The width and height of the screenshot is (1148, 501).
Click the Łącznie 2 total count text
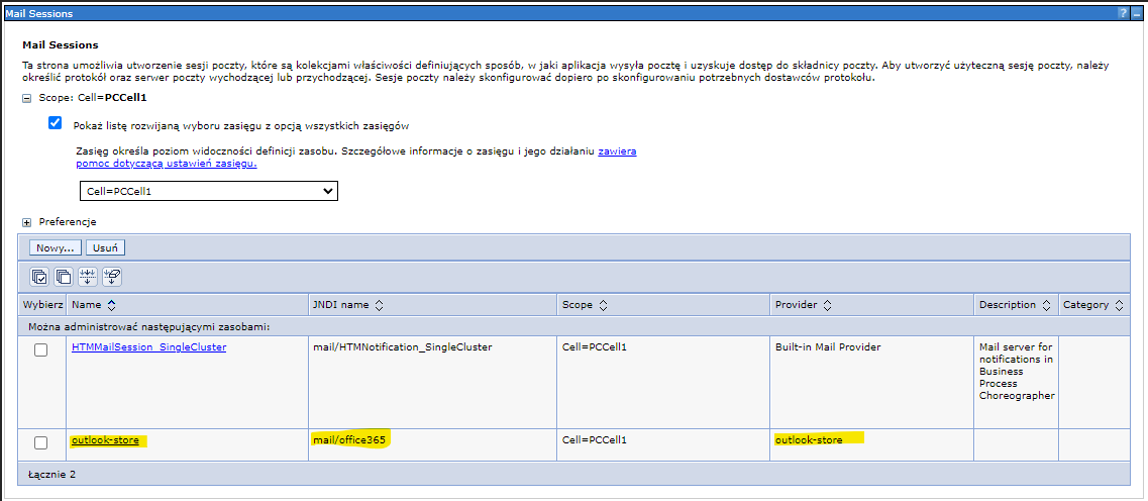52,474
